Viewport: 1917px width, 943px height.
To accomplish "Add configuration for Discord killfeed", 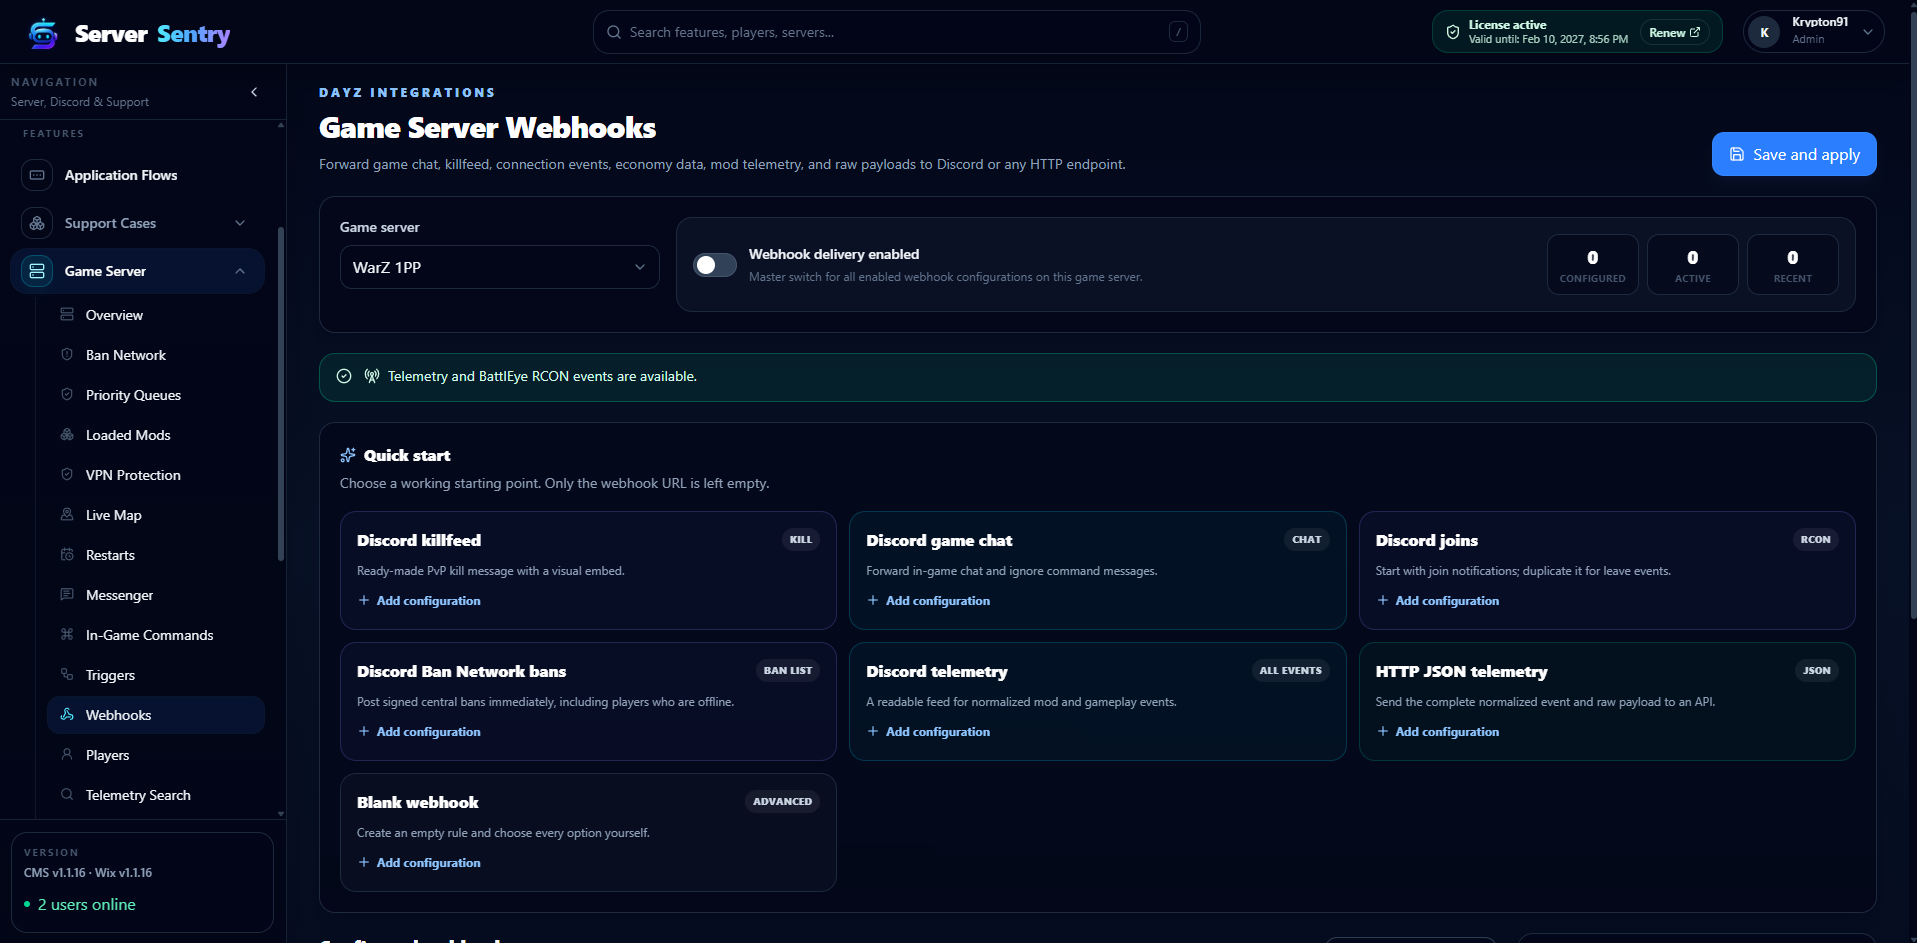I will 419,601.
